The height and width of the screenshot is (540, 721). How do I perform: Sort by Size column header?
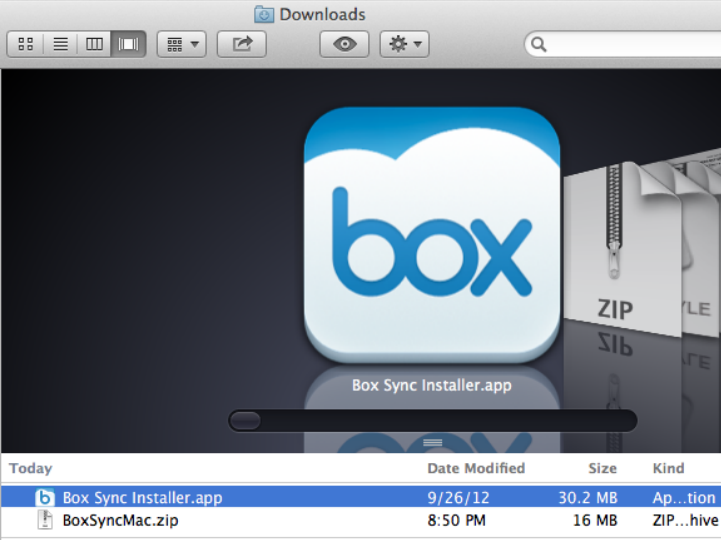(x=602, y=468)
